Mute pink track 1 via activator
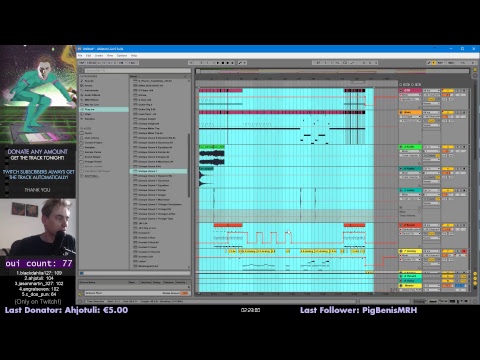 [448, 90]
